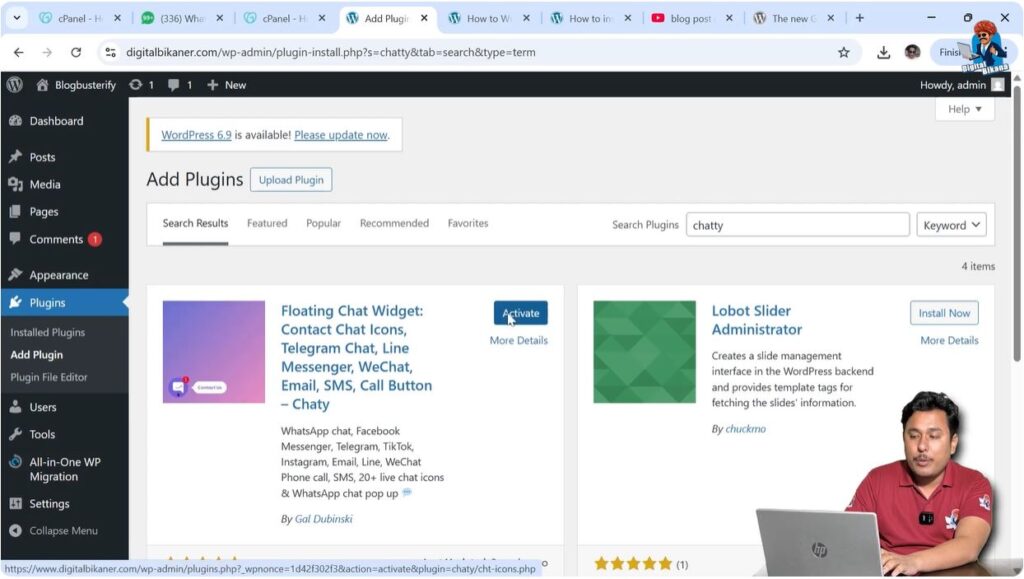1024x579 pixels.
Task: Open Add Plugin submenu item
Action: 37,354
